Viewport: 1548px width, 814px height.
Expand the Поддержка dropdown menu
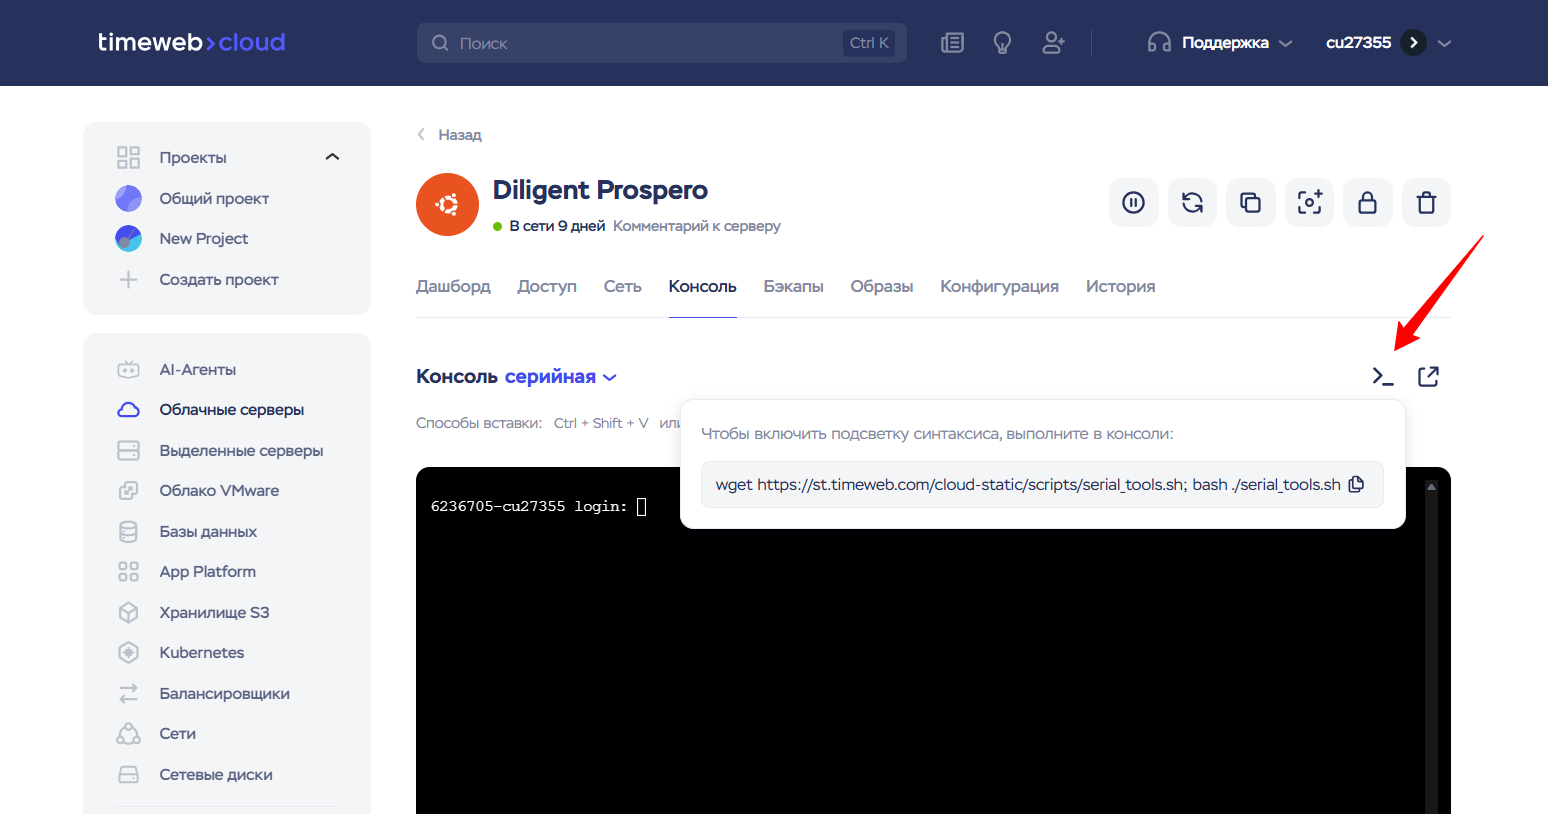point(1223,43)
